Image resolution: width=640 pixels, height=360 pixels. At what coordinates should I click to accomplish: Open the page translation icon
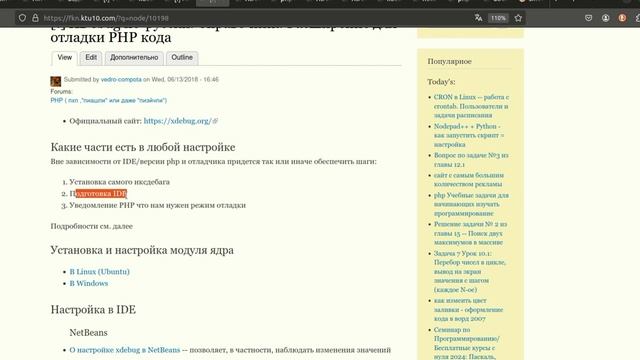pyautogui.click(x=478, y=18)
